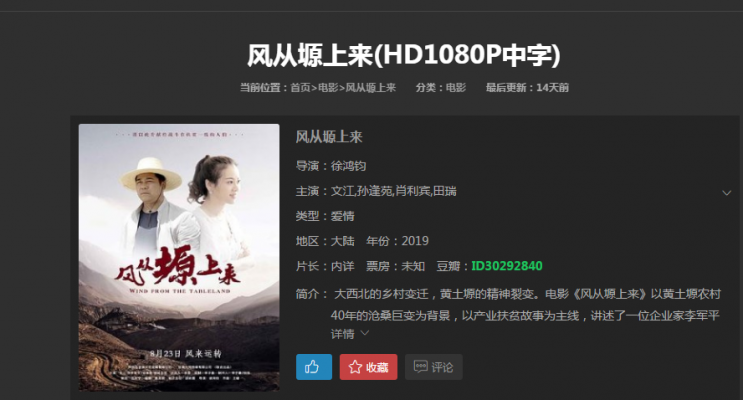Viewport: 743px width, 400px height.
Task: Open Douban link ID30292840
Action: click(507, 266)
